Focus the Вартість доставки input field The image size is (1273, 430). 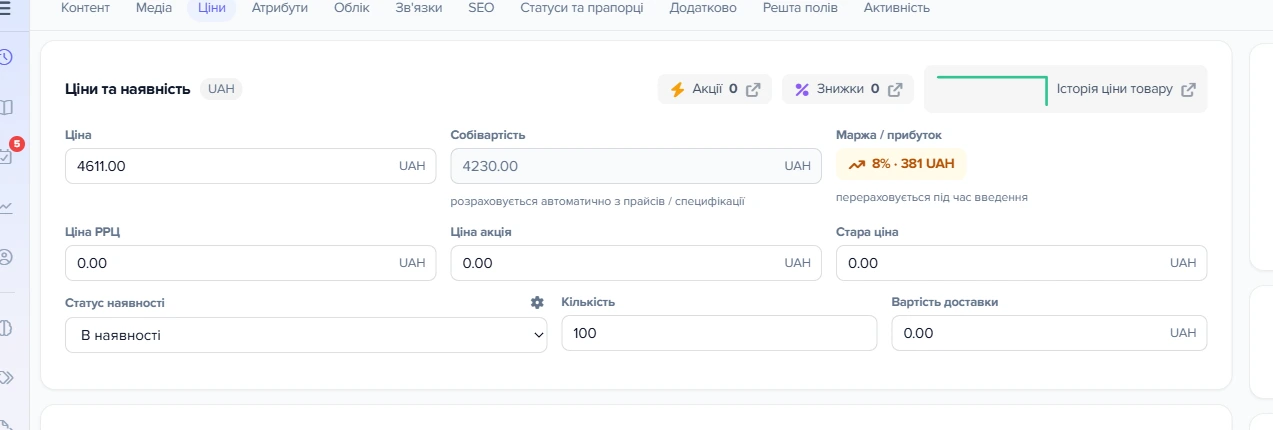[1049, 333]
